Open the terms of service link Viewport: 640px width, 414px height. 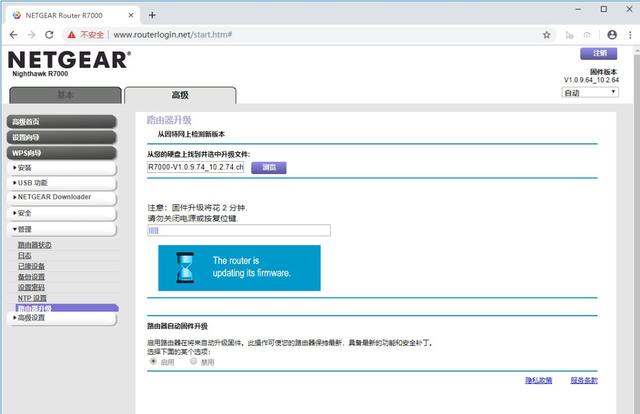point(584,380)
